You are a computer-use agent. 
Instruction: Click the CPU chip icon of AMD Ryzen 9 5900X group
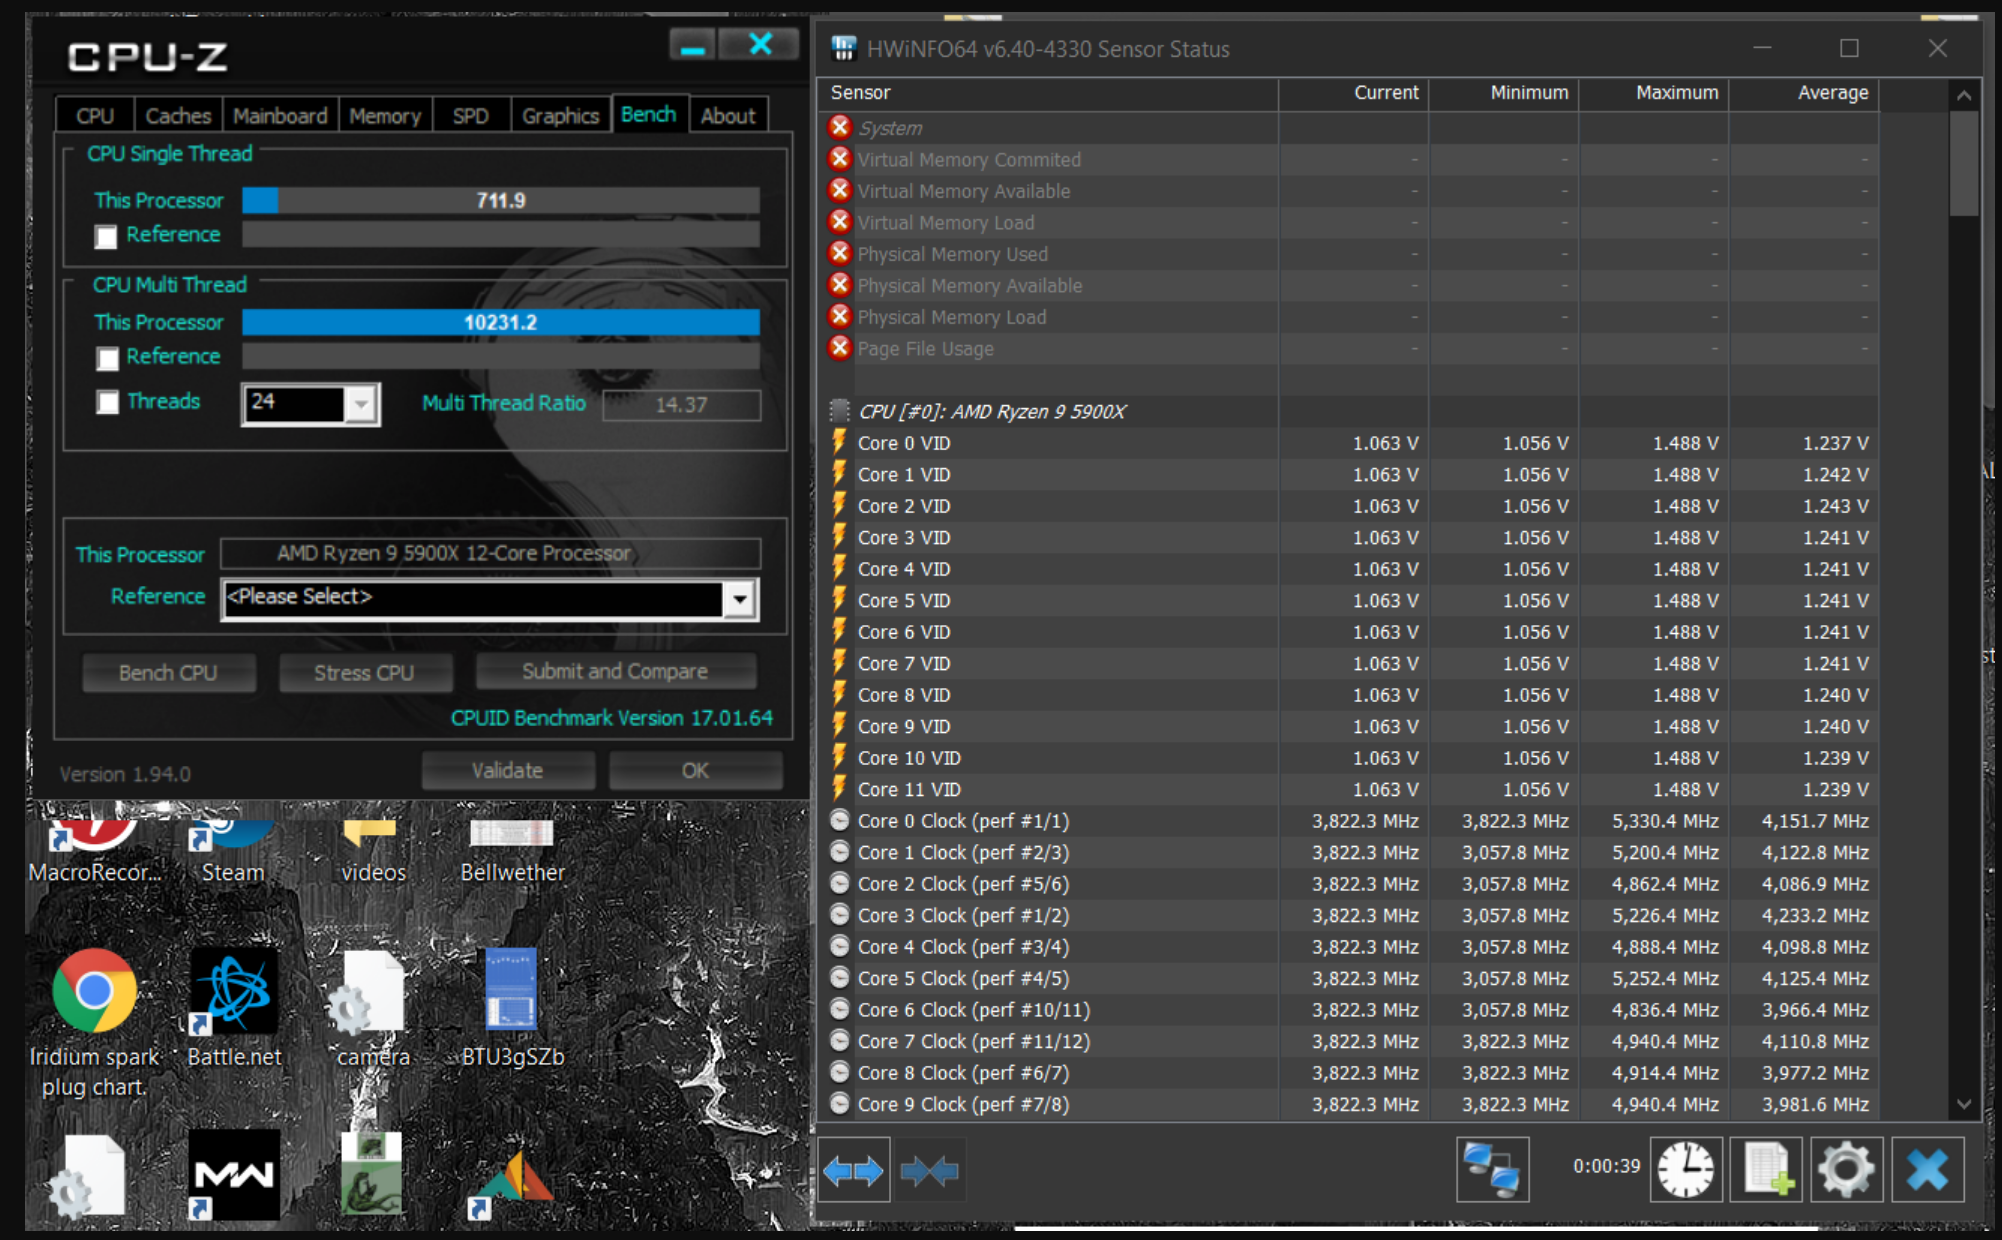(840, 411)
